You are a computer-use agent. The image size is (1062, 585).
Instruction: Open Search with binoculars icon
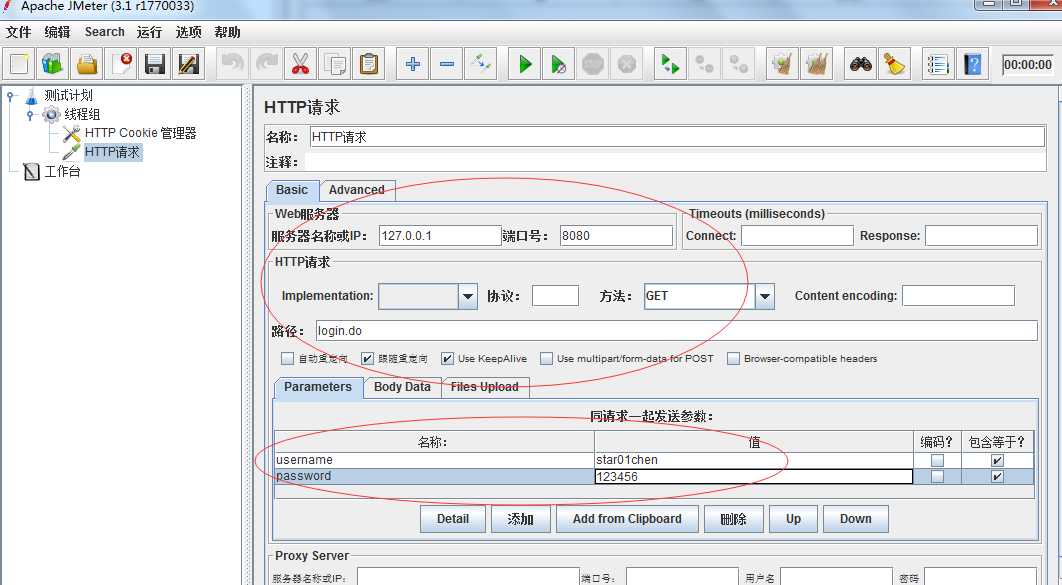click(x=861, y=64)
